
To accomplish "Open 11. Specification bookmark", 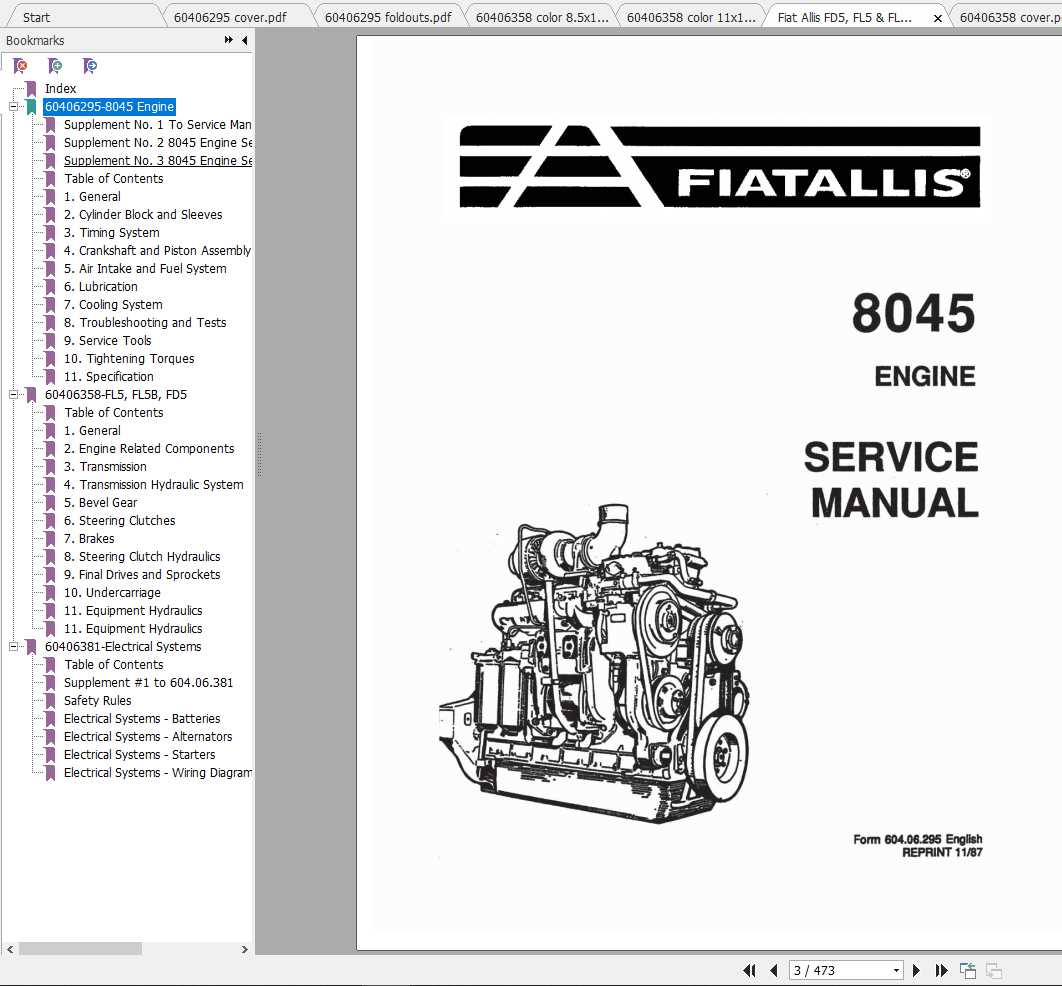I will tap(108, 377).
